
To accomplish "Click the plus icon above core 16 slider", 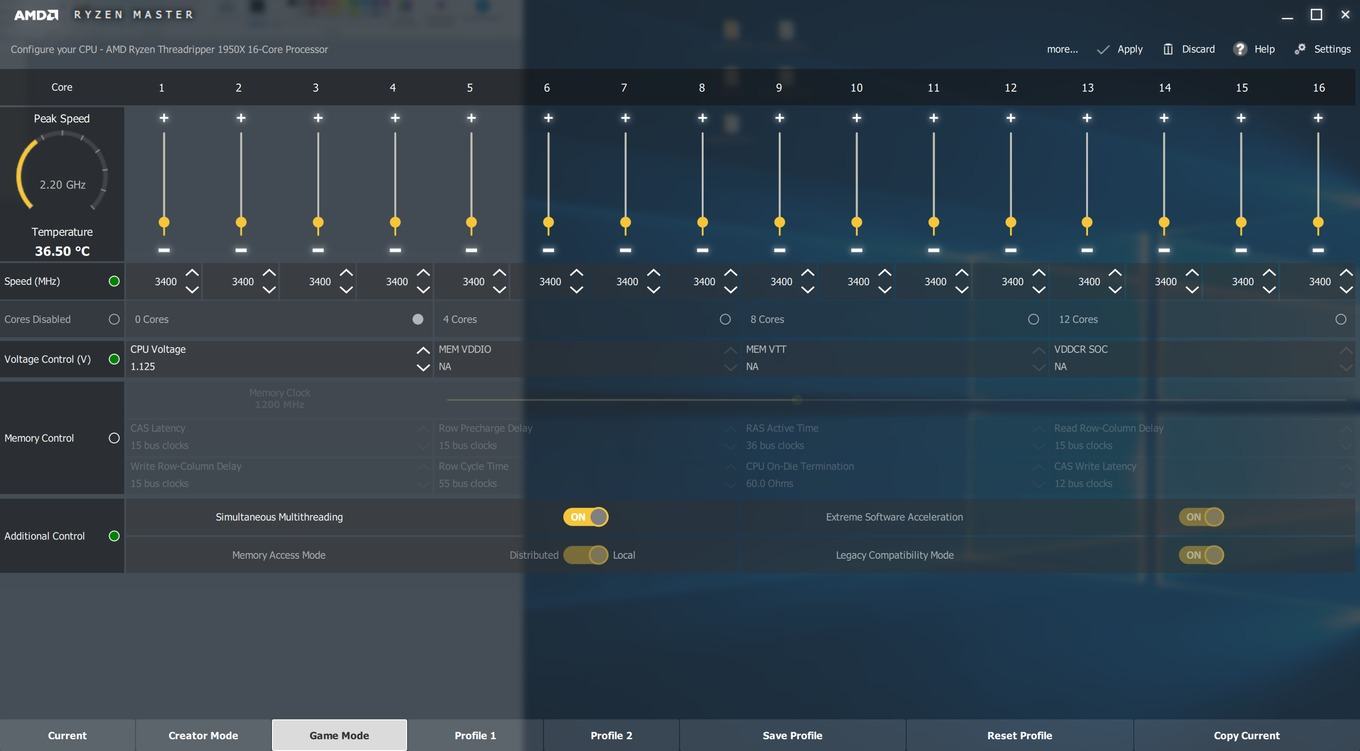I will point(1318,118).
